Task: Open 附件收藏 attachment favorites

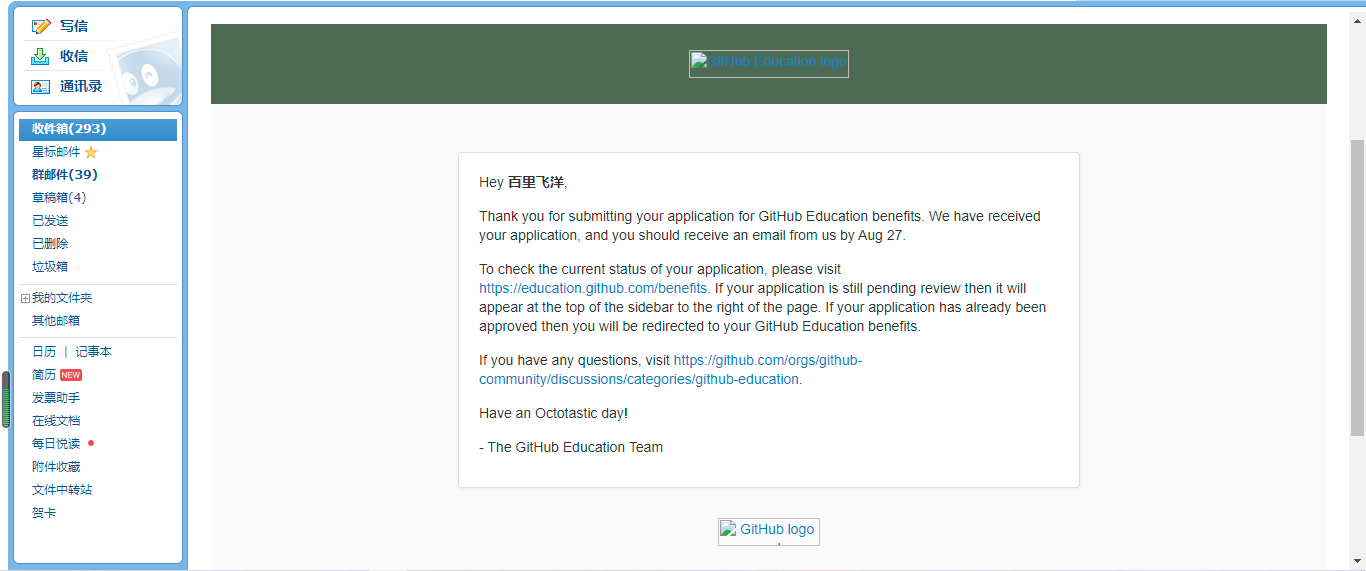Action: click(56, 467)
